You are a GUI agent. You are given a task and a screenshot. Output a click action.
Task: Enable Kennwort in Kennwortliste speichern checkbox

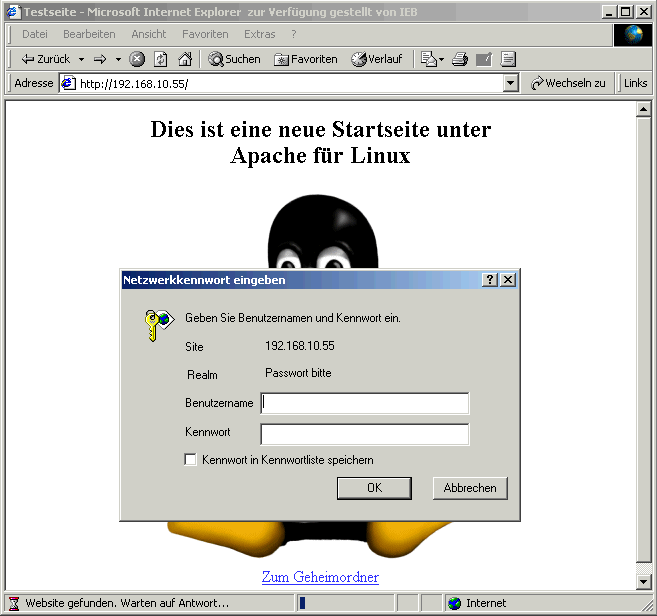click(x=190, y=459)
